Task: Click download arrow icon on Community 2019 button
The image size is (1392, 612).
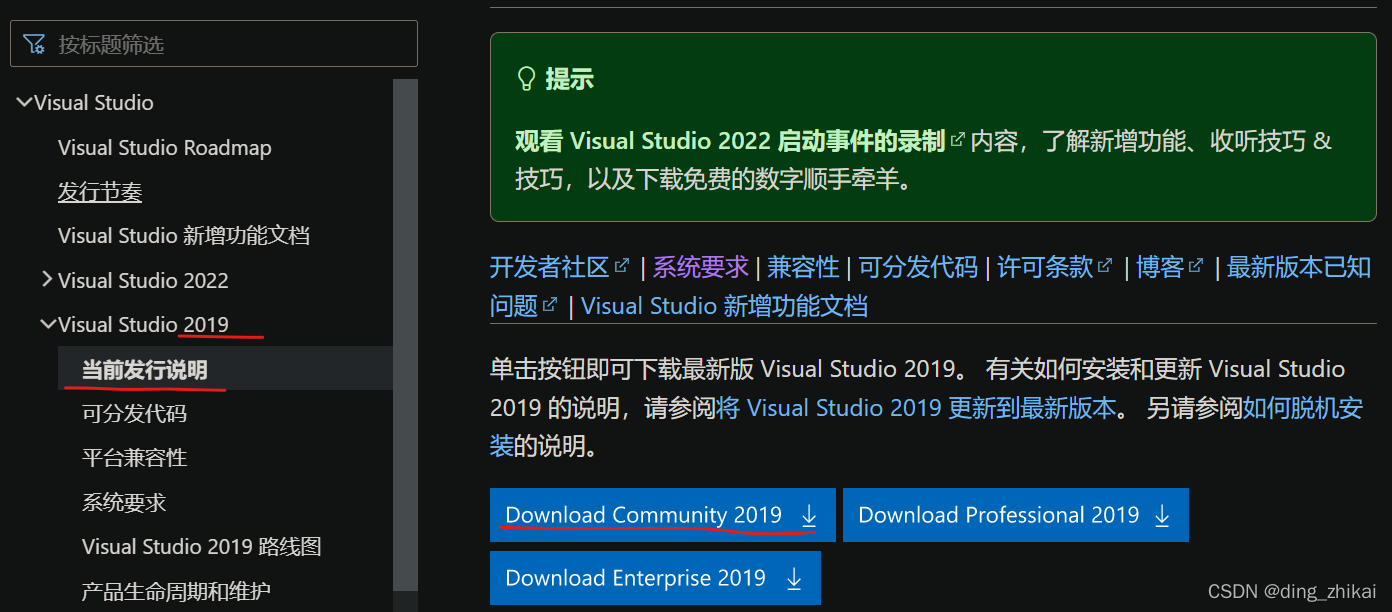Action: tap(809, 515)
